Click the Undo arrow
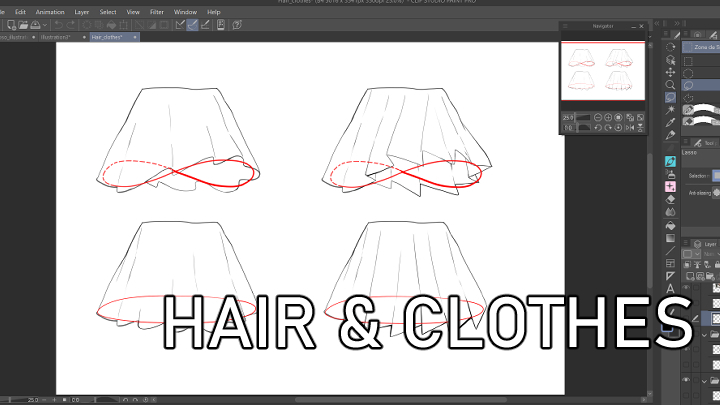The width and height of the screenshot is (720, 405). point(58,25)
